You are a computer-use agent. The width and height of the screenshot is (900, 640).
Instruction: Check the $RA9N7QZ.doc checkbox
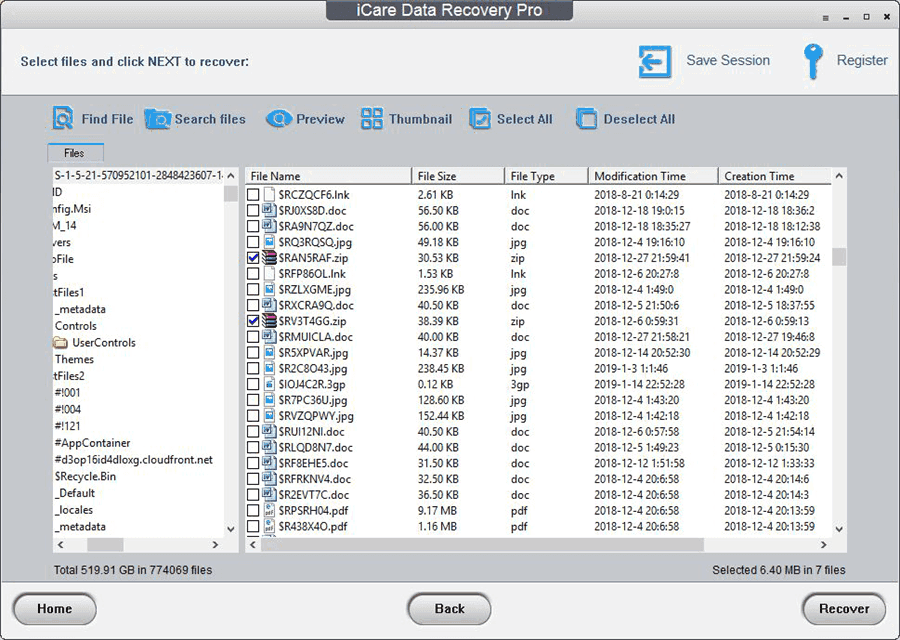pos(253,226)
